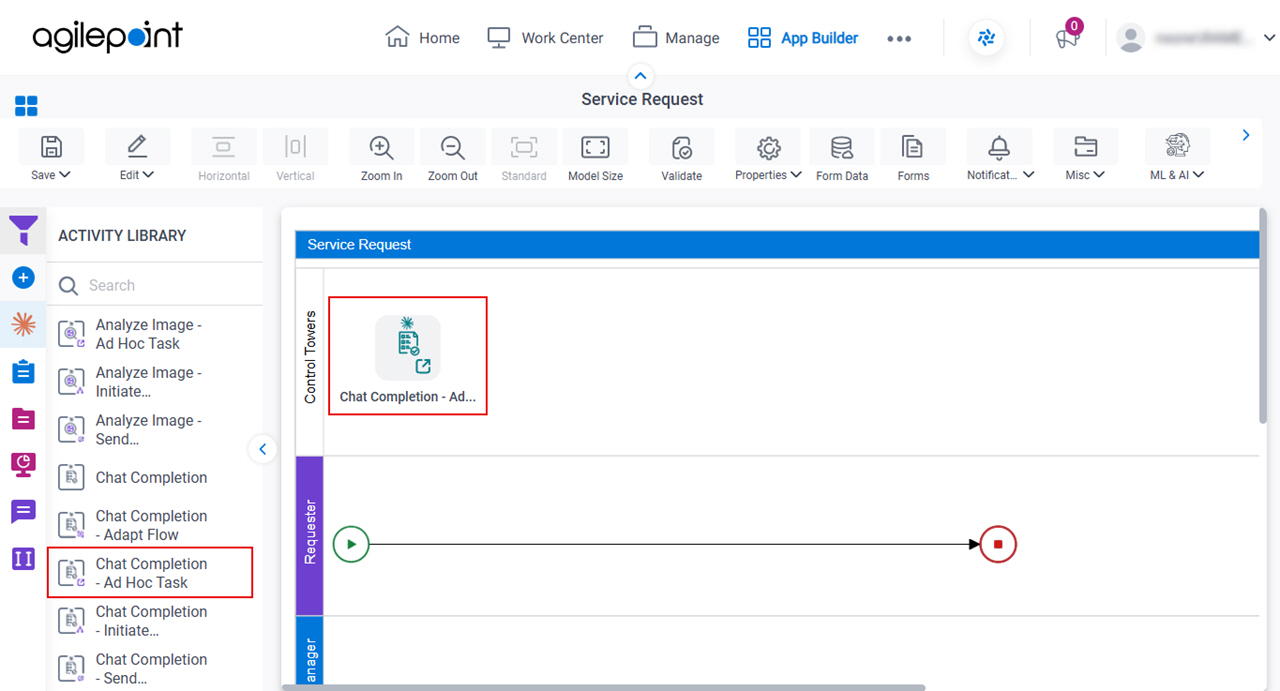1280x691 pixels.
Task: Click Zoom Out tool
Action: click(x=453, y=156)
